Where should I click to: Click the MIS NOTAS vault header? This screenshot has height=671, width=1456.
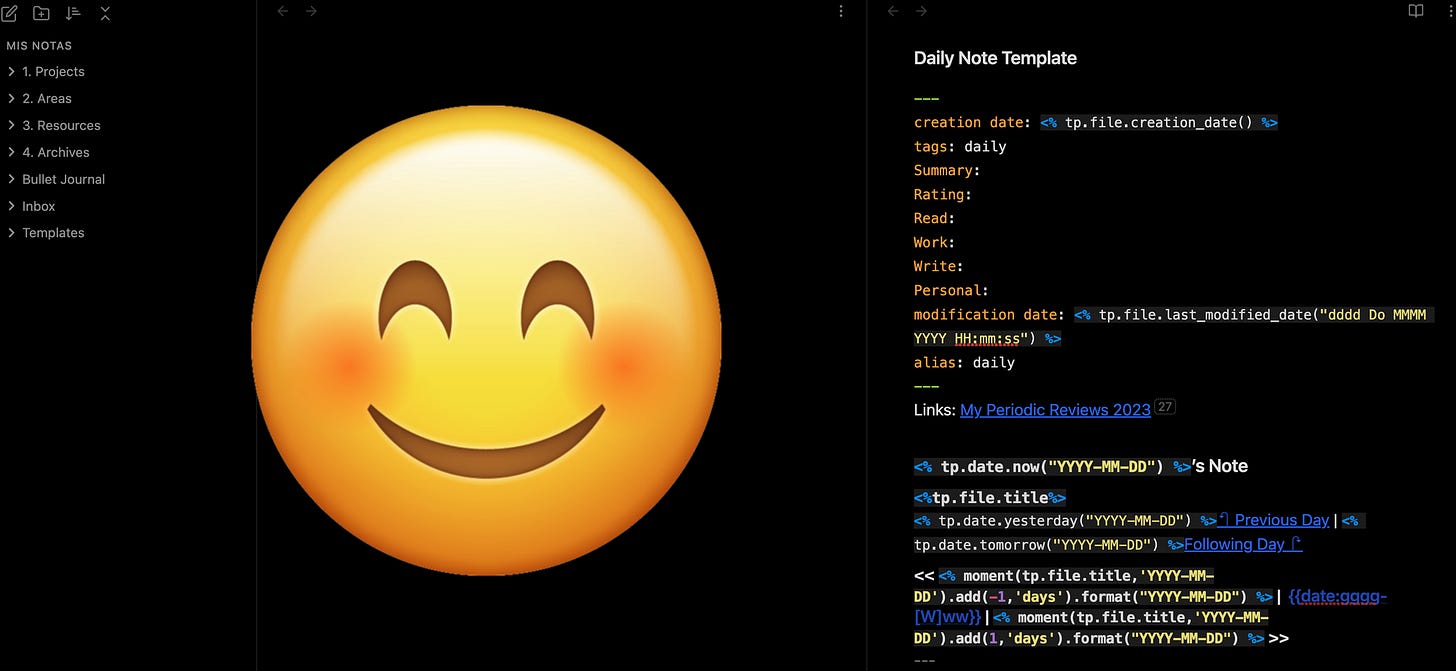[39, 46]
